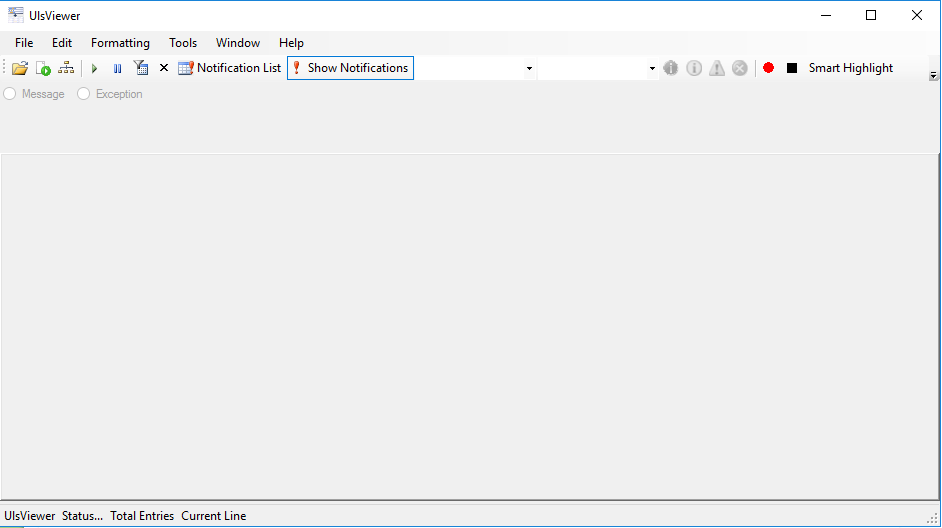The width and height of the screenshot is (942, 528).
Task: Click Smart Highlight
Action: [x=851, y=68]
